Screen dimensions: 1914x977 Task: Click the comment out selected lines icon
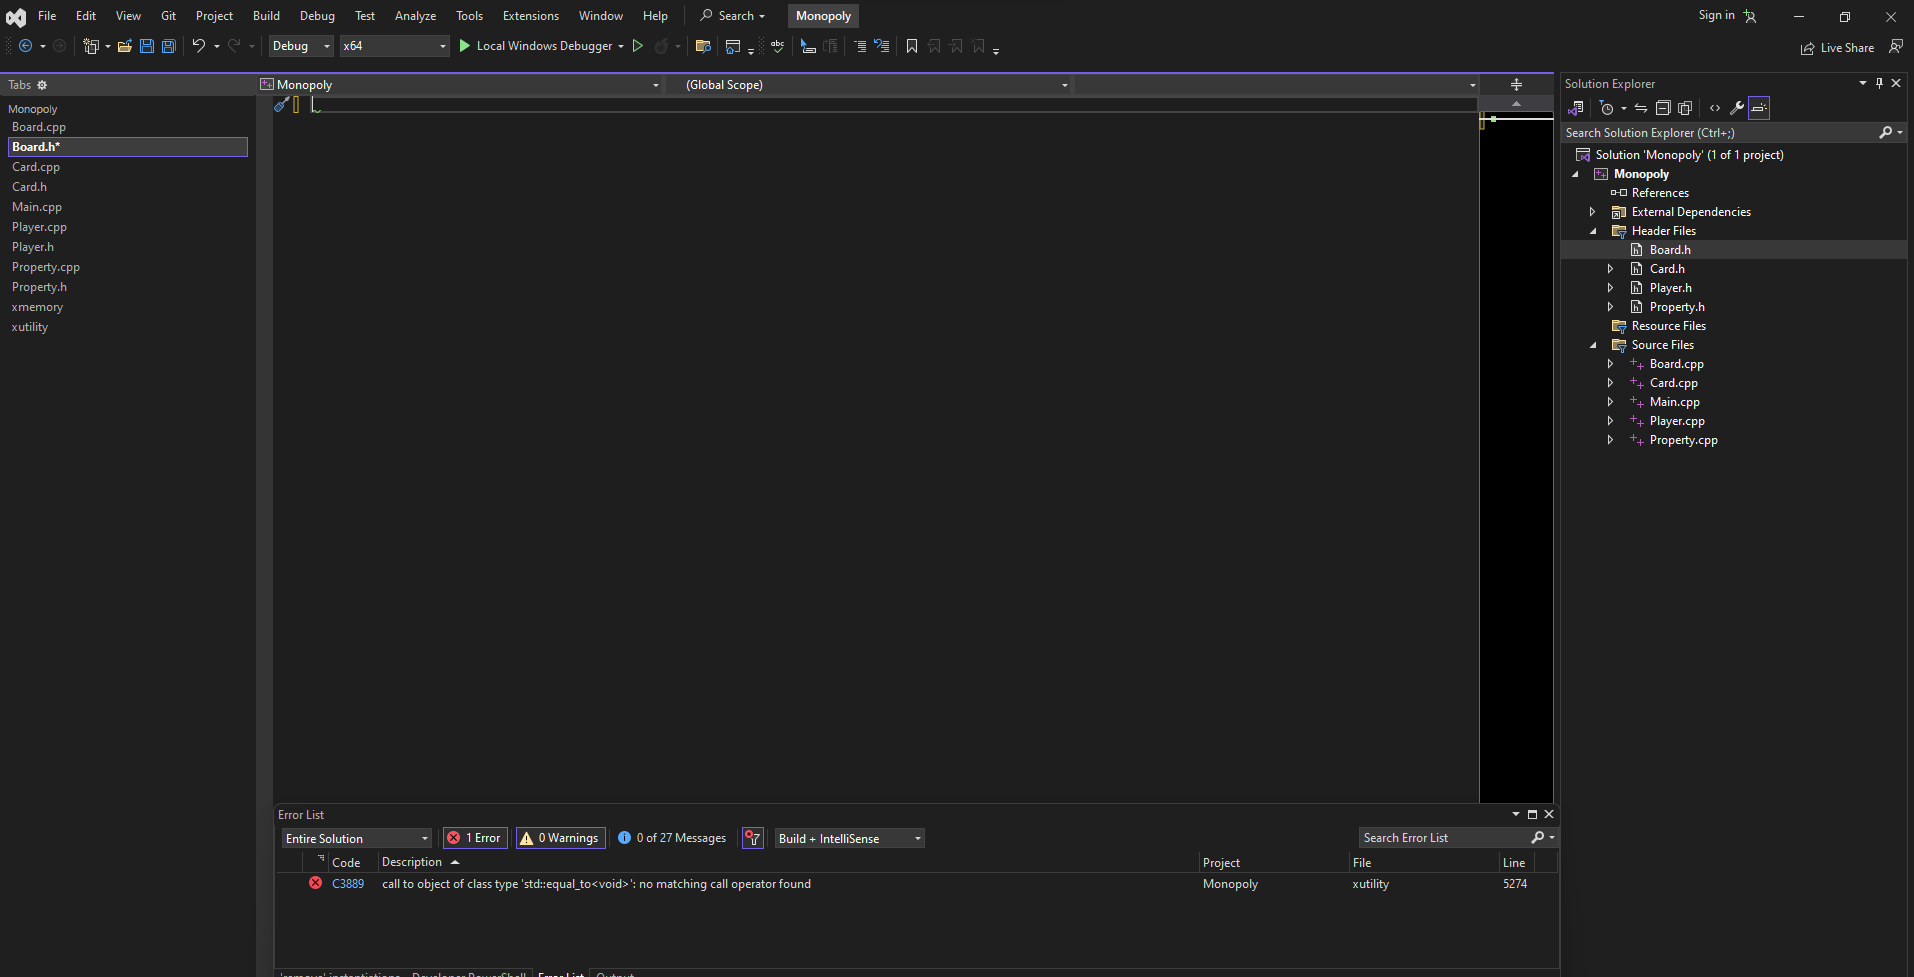[859, 46]
